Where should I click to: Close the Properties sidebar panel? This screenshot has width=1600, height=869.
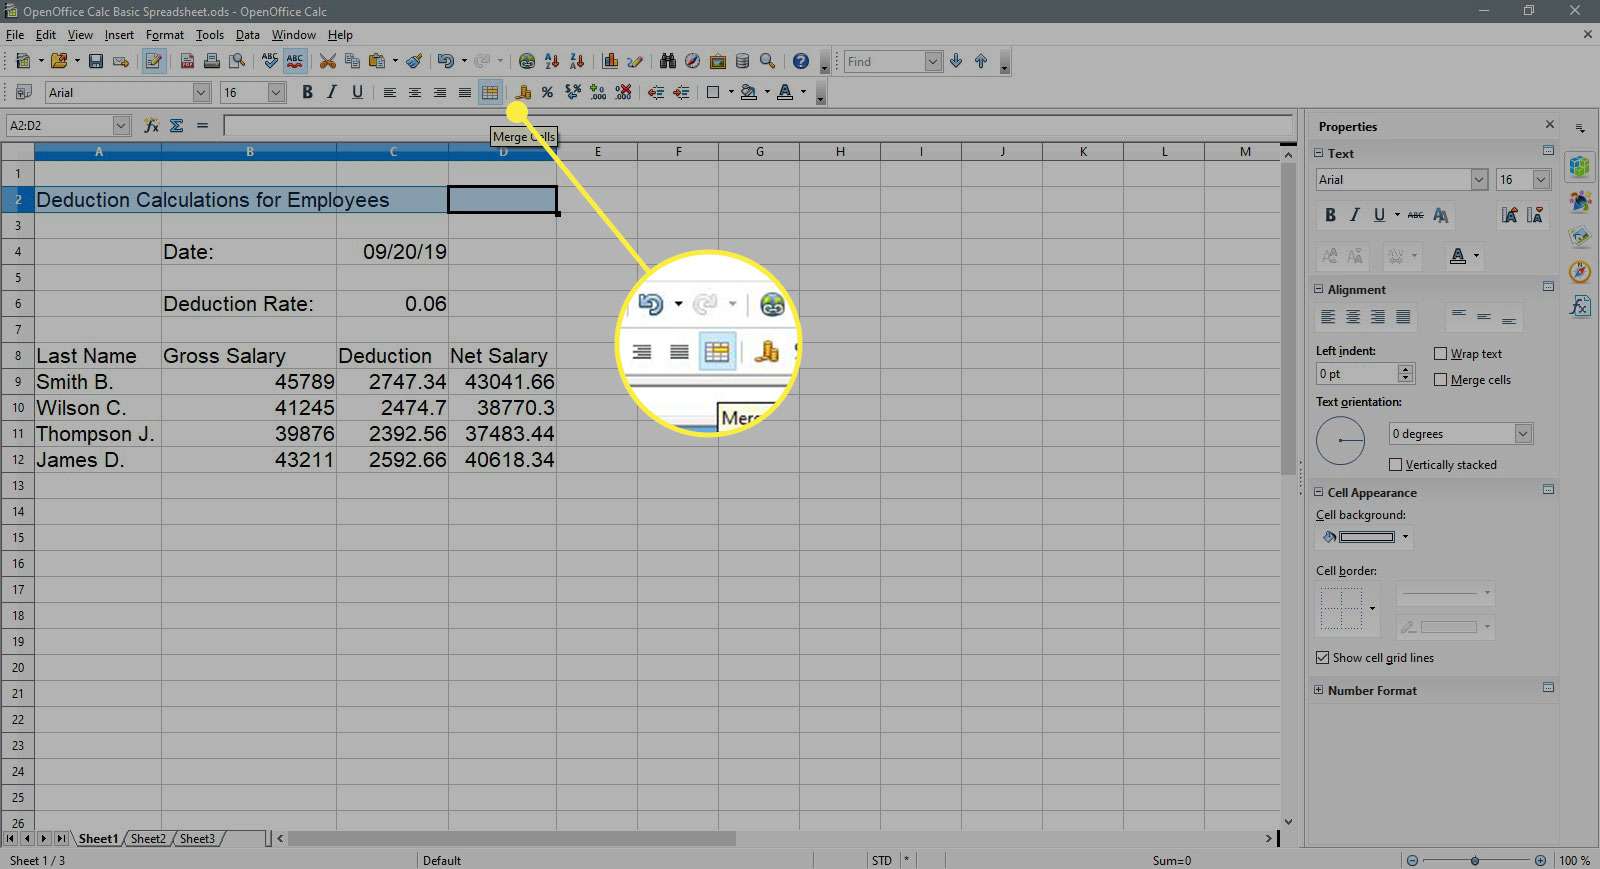[1550, 125]
